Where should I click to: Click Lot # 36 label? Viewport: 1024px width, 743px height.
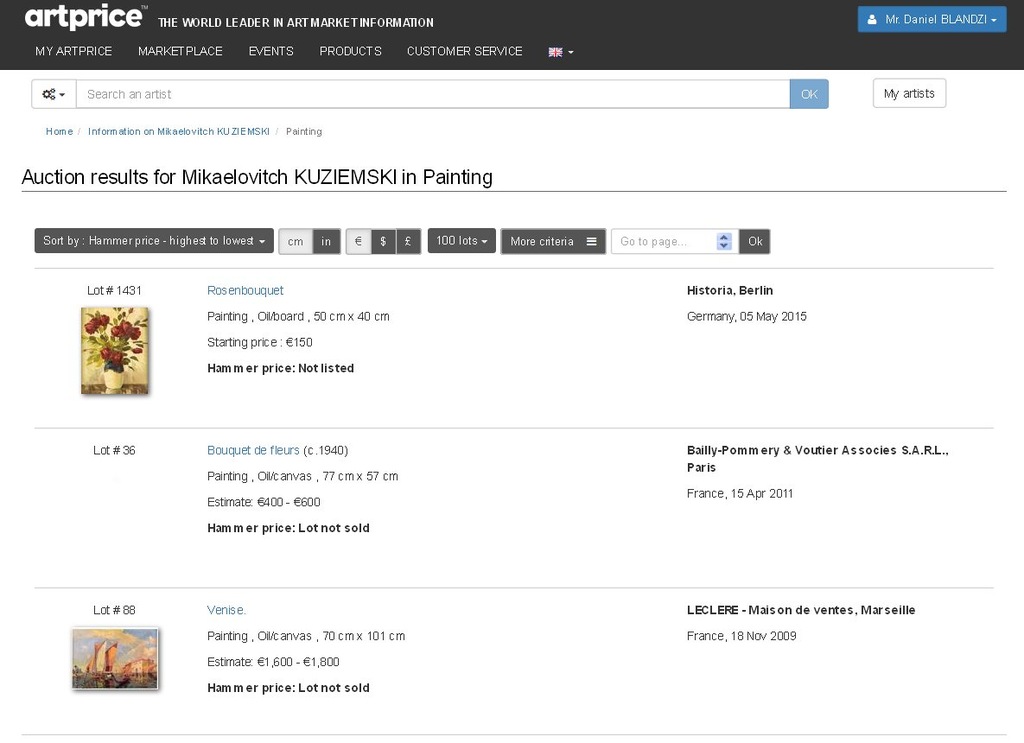(114, 451)
